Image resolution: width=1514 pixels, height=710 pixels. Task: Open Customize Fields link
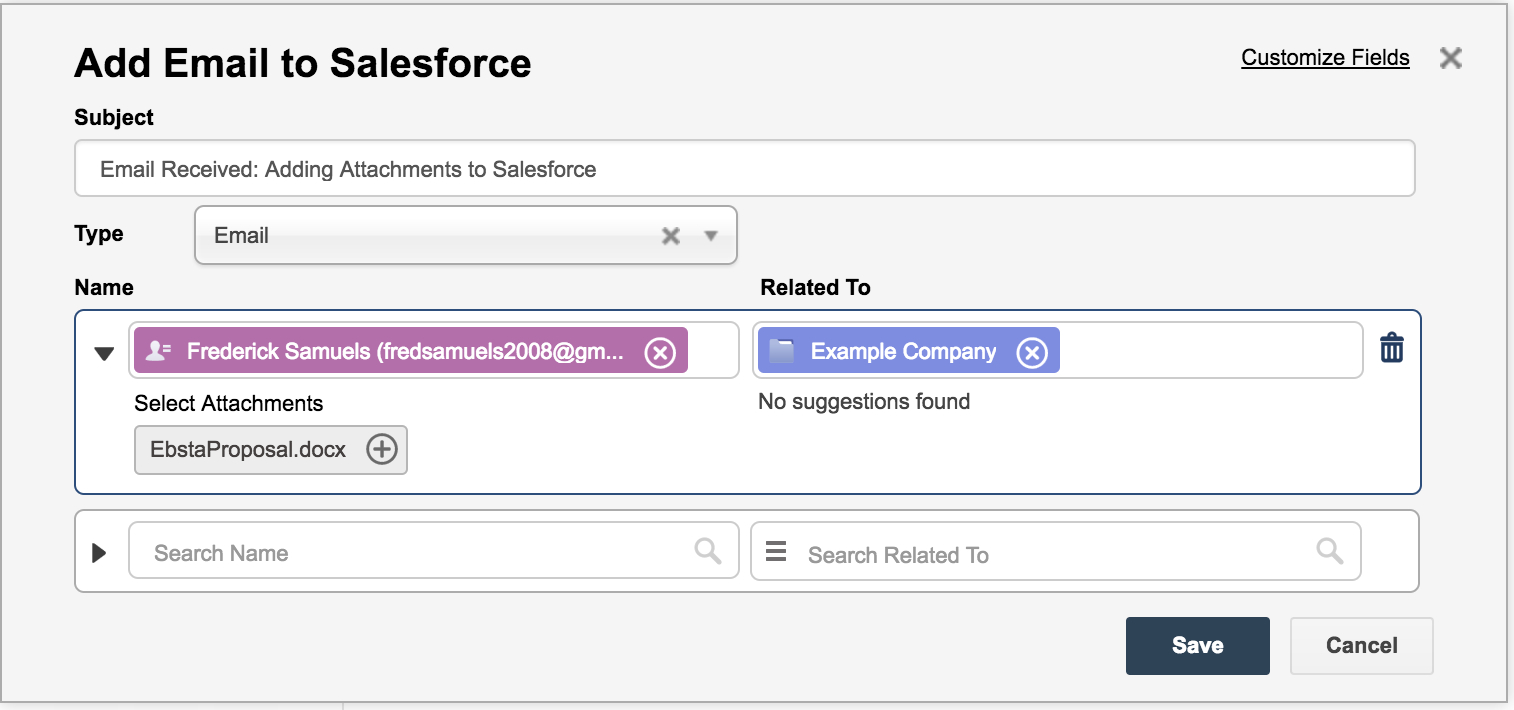click(x=1325, y=58)
